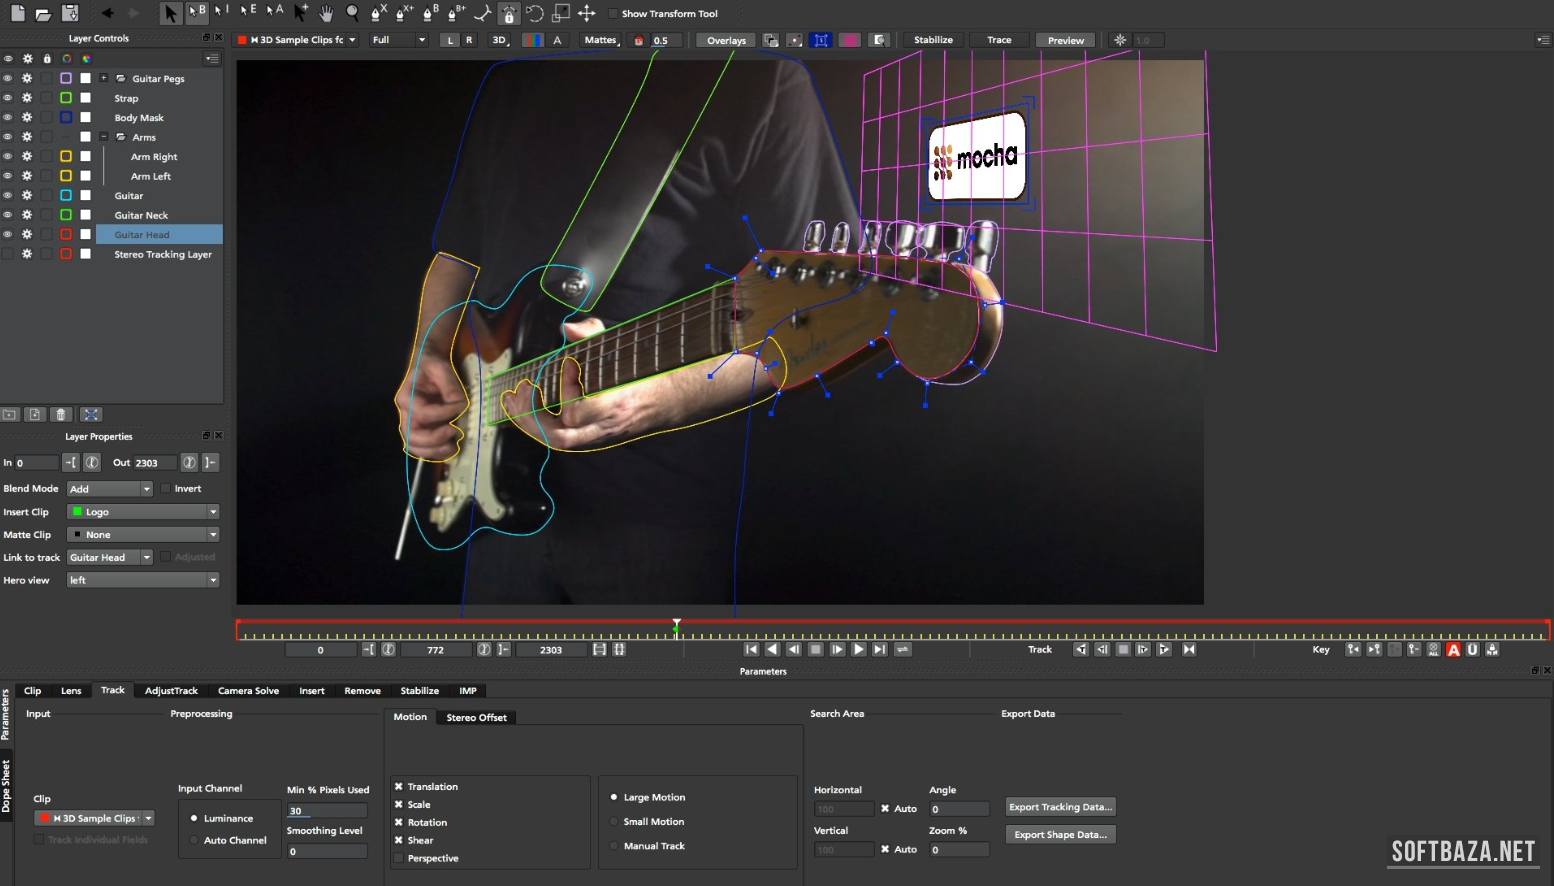Click the red Guitar Head layer color swatch
The height and width of the screenshot is (886, 1554).
click(x=66, y=235)
